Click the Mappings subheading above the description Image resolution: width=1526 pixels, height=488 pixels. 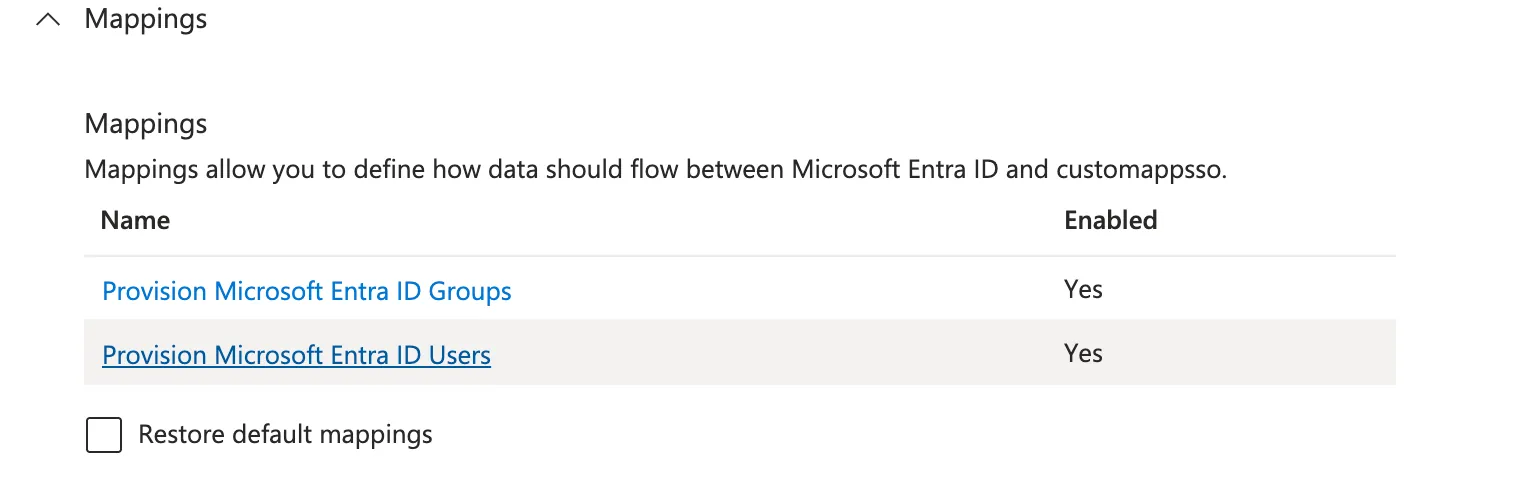click(145, 124)
